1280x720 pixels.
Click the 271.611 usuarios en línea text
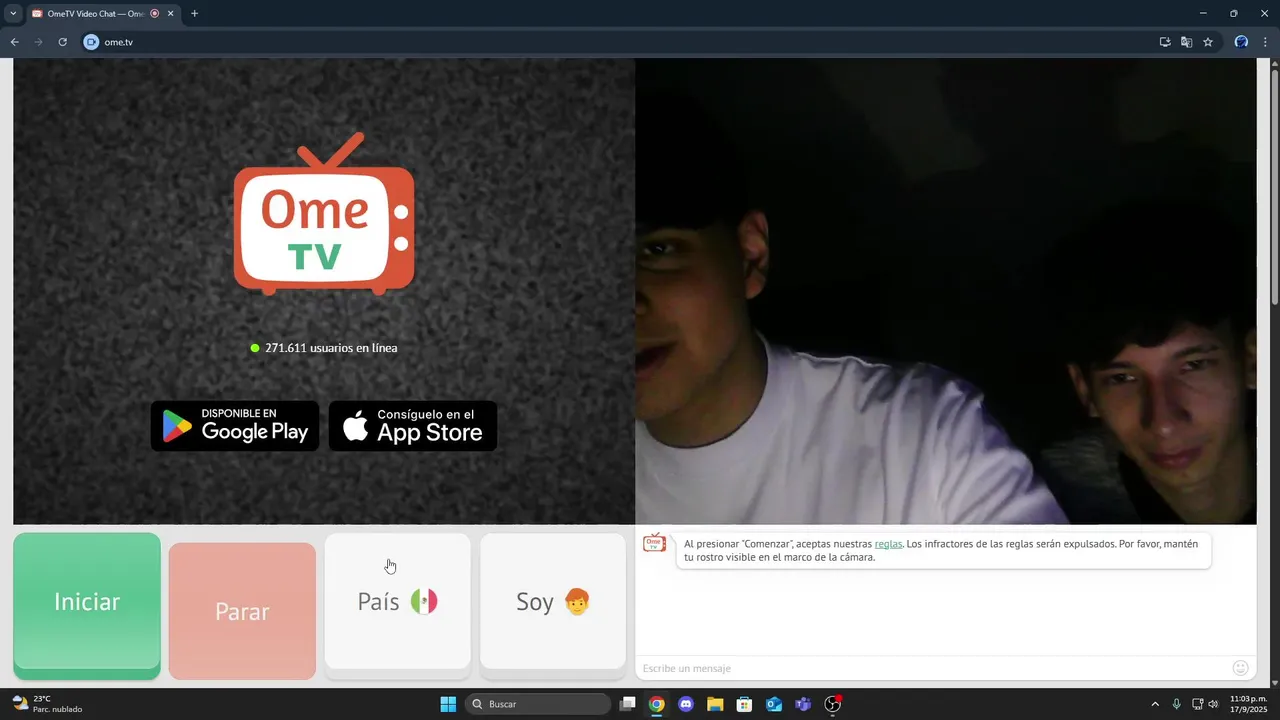331,348
